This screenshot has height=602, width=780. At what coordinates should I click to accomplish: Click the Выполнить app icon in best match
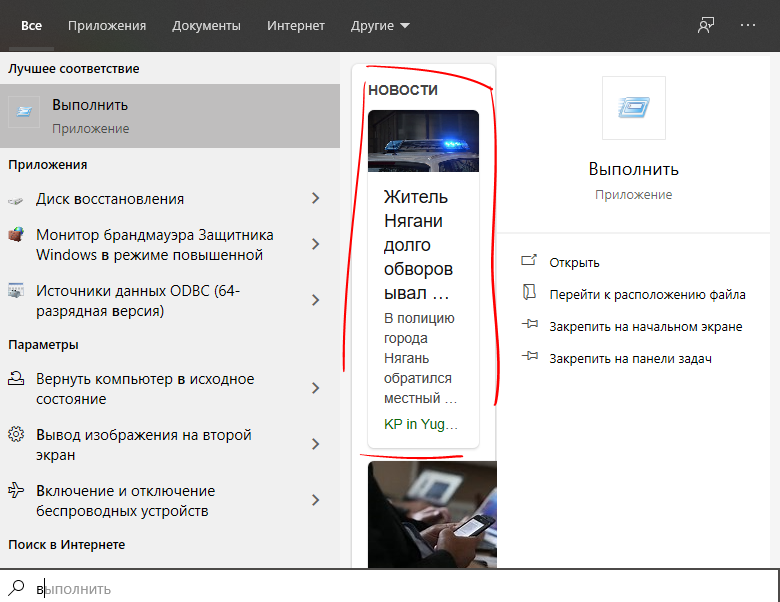[x=24, y=113]
